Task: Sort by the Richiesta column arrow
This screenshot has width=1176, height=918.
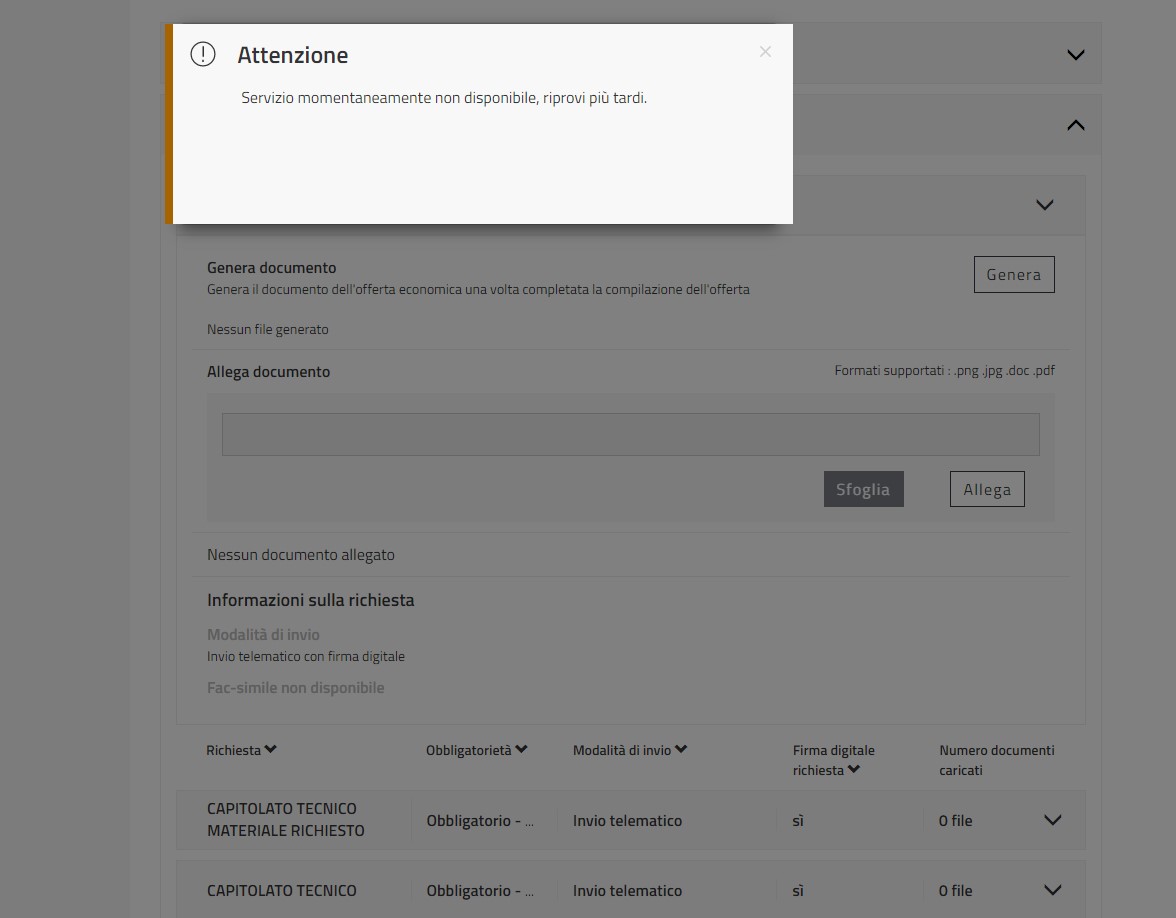Action: (271, 750)
